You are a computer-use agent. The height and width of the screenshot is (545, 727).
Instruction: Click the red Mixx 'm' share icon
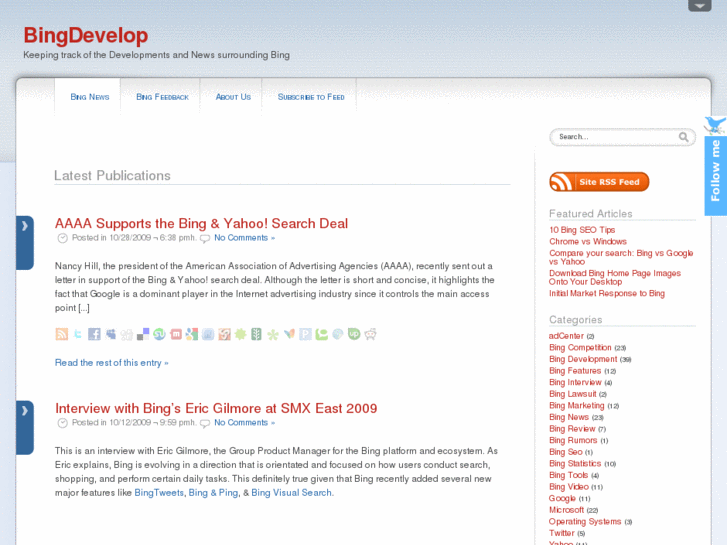pos(176,334)
